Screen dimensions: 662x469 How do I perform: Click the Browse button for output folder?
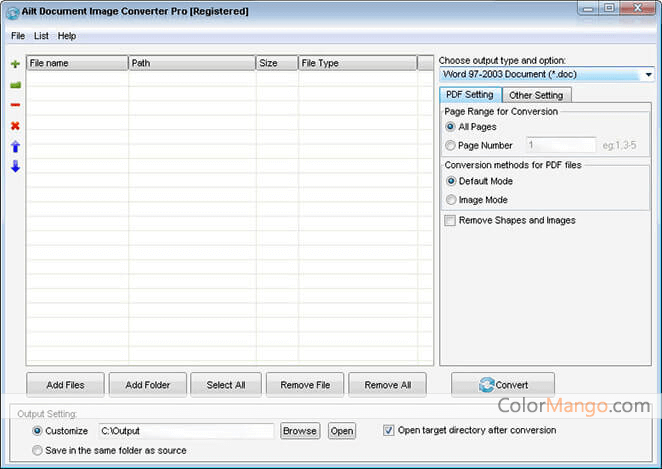click(x=300, y=431)
